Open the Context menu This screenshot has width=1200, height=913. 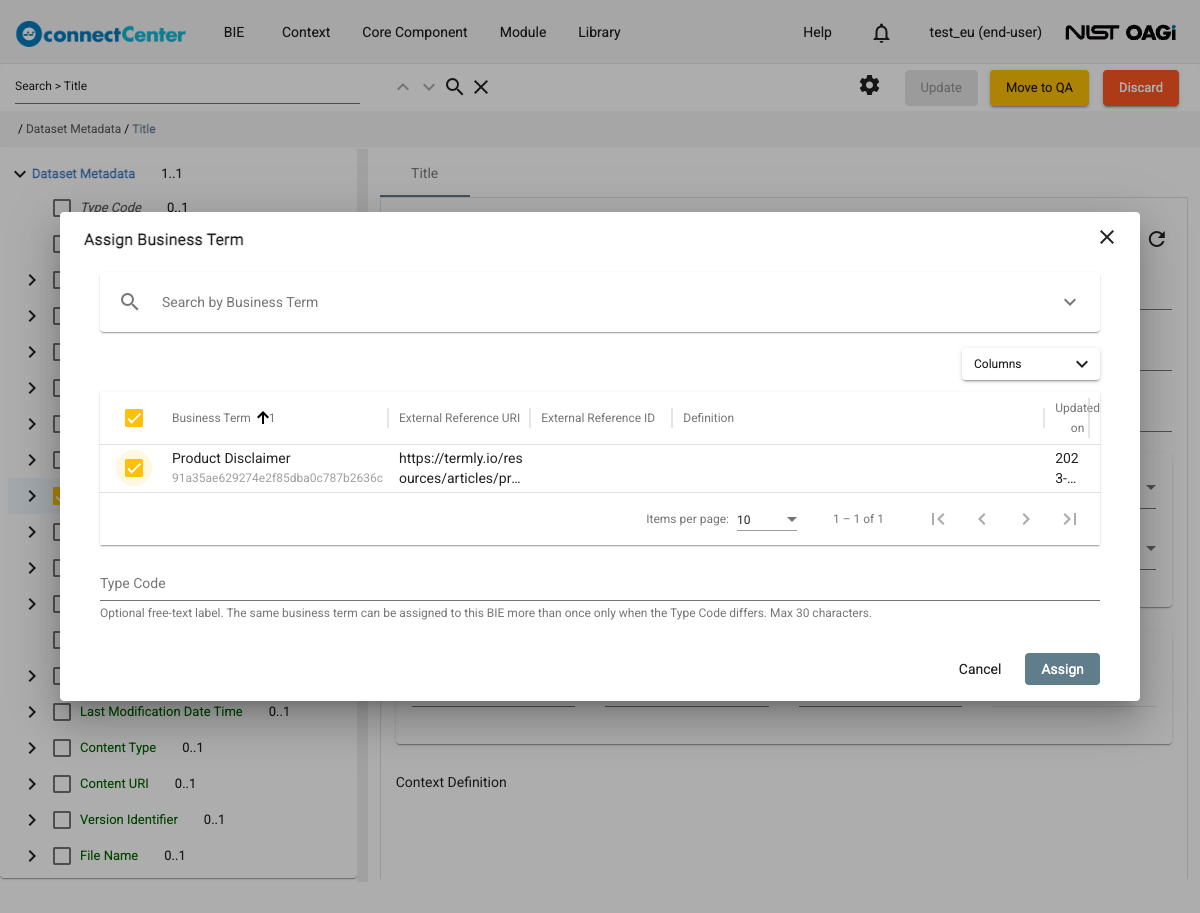coord(306,32)
